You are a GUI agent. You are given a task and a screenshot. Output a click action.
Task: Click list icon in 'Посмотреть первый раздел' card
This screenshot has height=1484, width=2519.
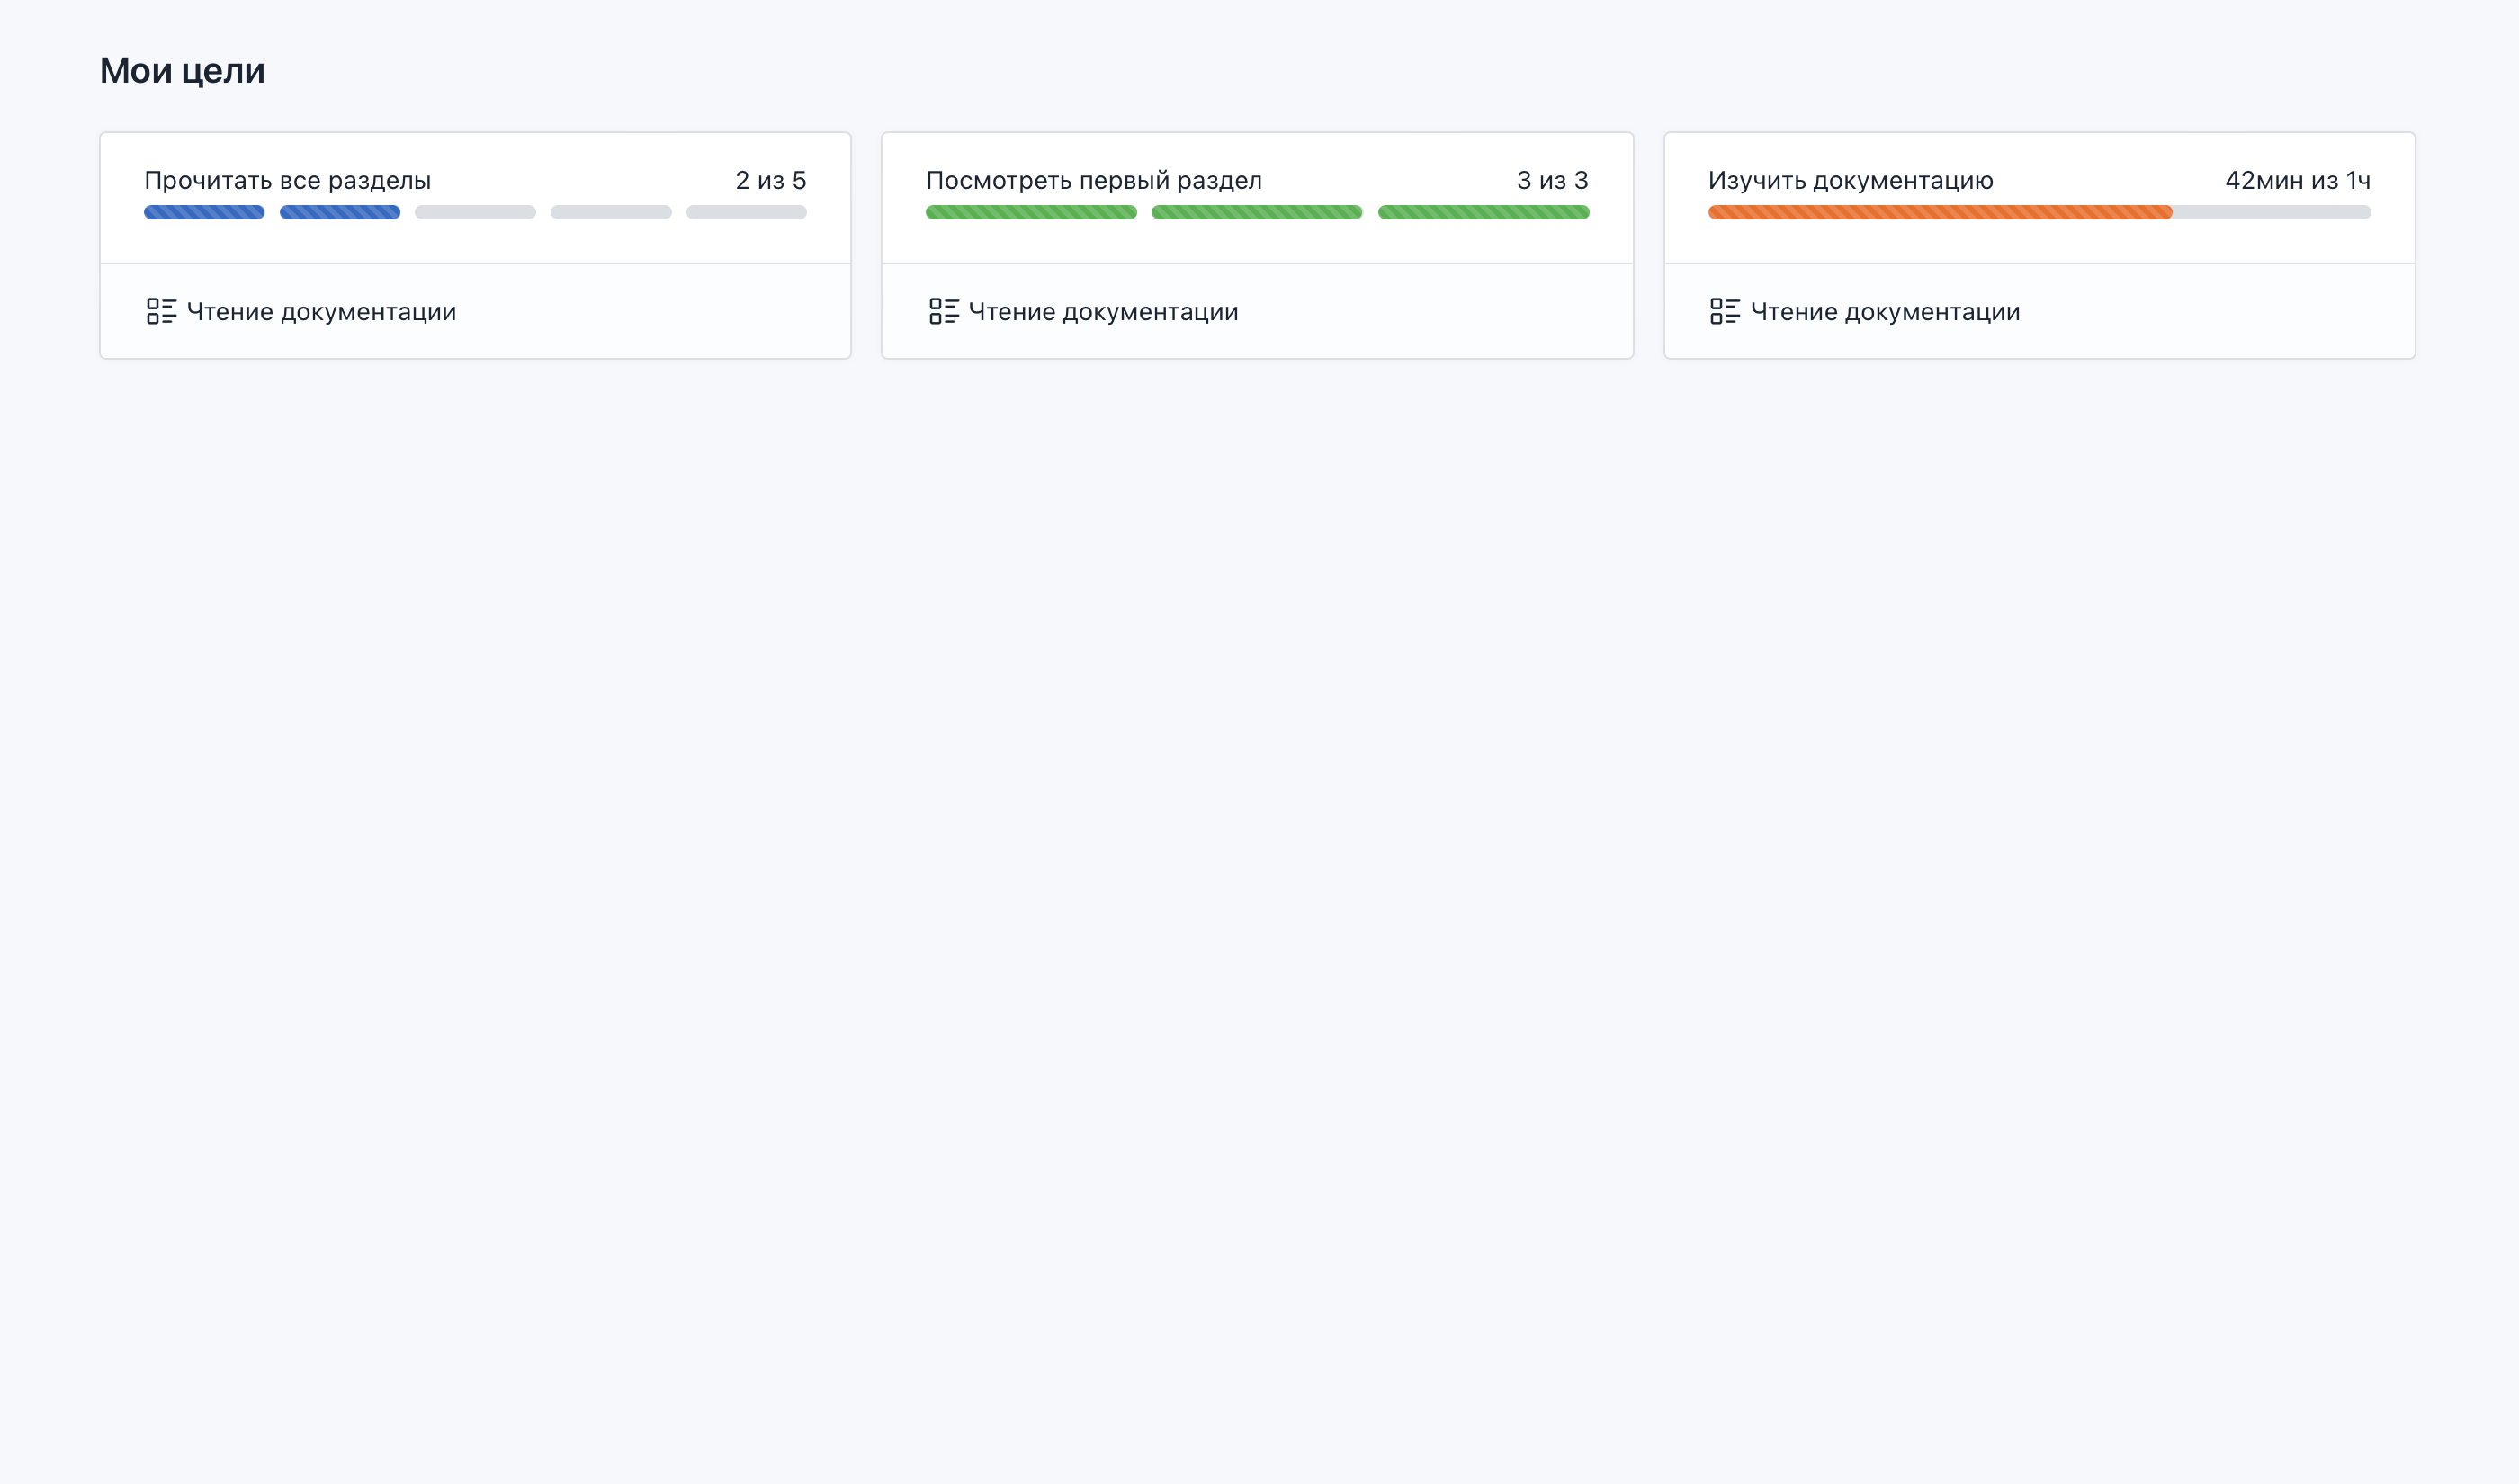pyautogui.click(x=943, y=311)
